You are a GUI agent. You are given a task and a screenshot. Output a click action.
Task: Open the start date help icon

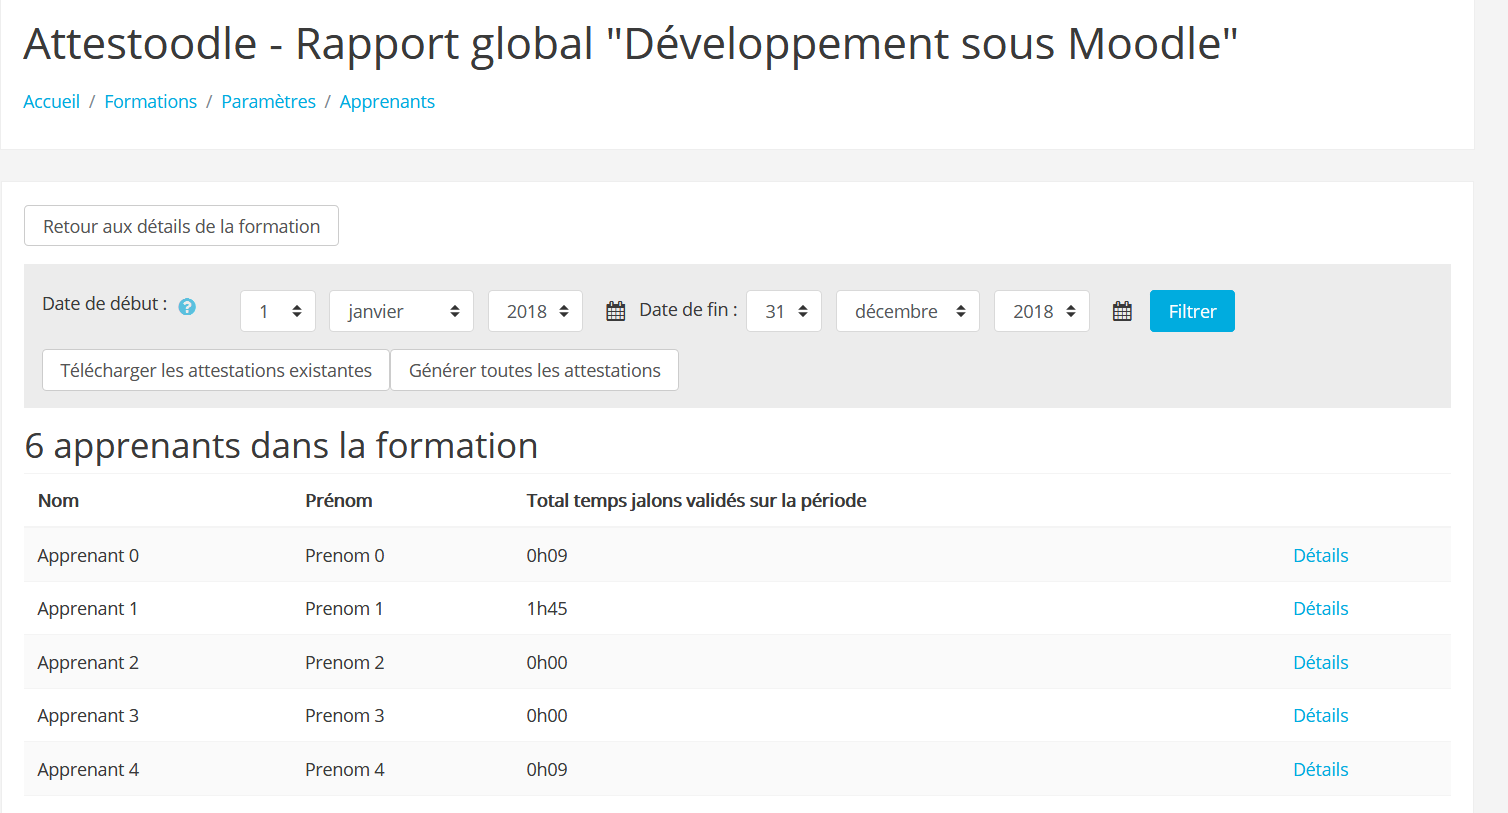point(187,307)
